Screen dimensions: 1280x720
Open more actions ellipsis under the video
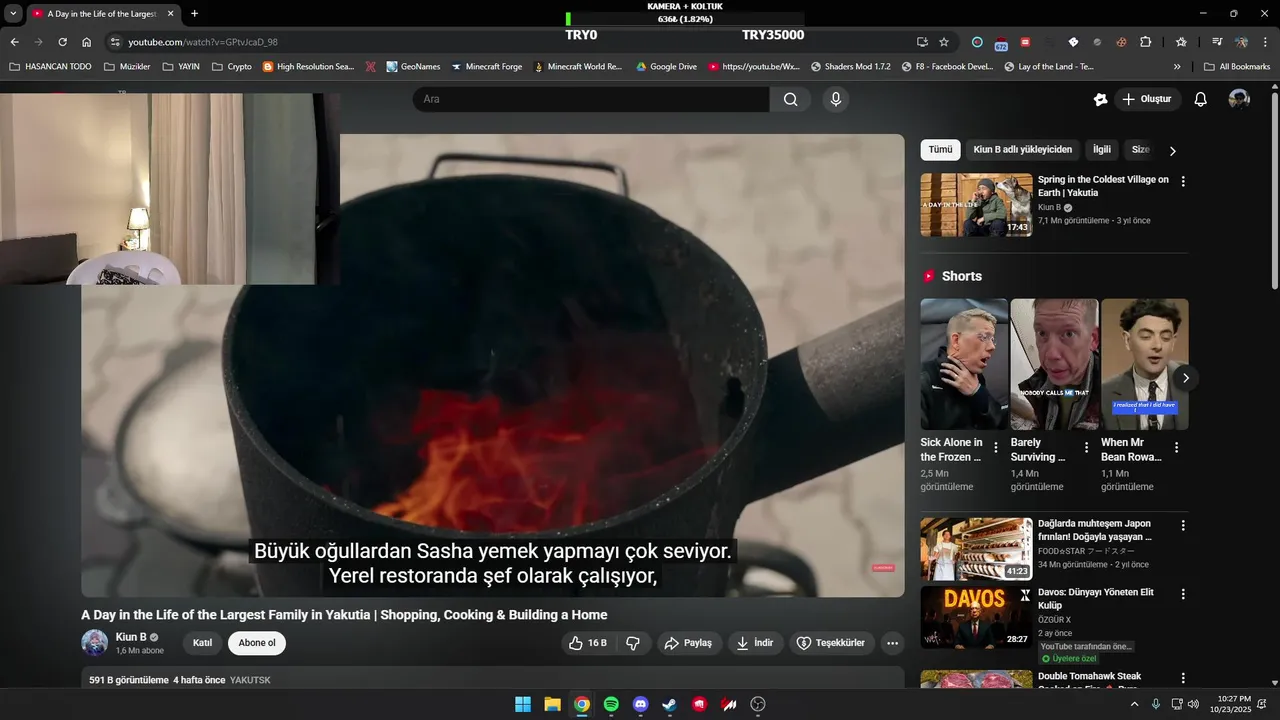893,643
